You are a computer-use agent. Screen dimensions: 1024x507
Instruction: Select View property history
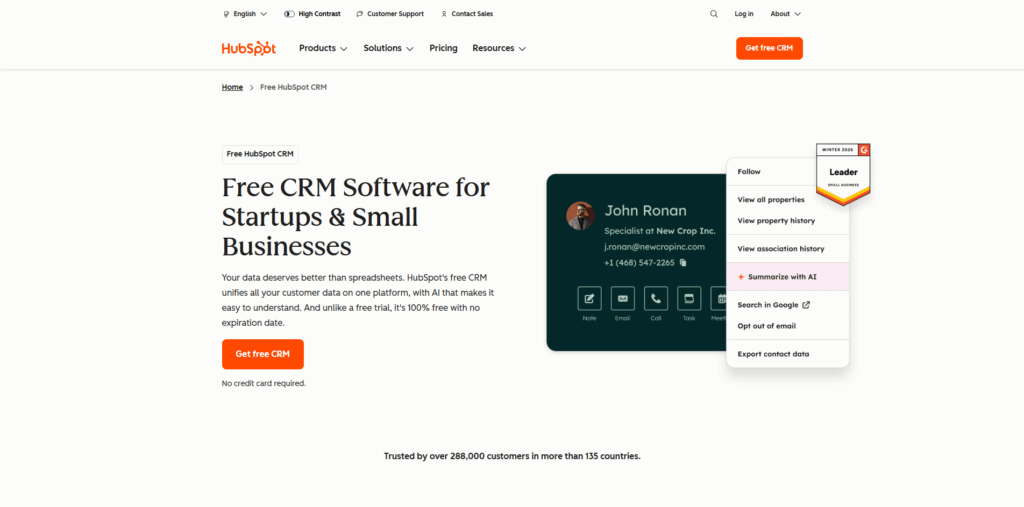776,221
